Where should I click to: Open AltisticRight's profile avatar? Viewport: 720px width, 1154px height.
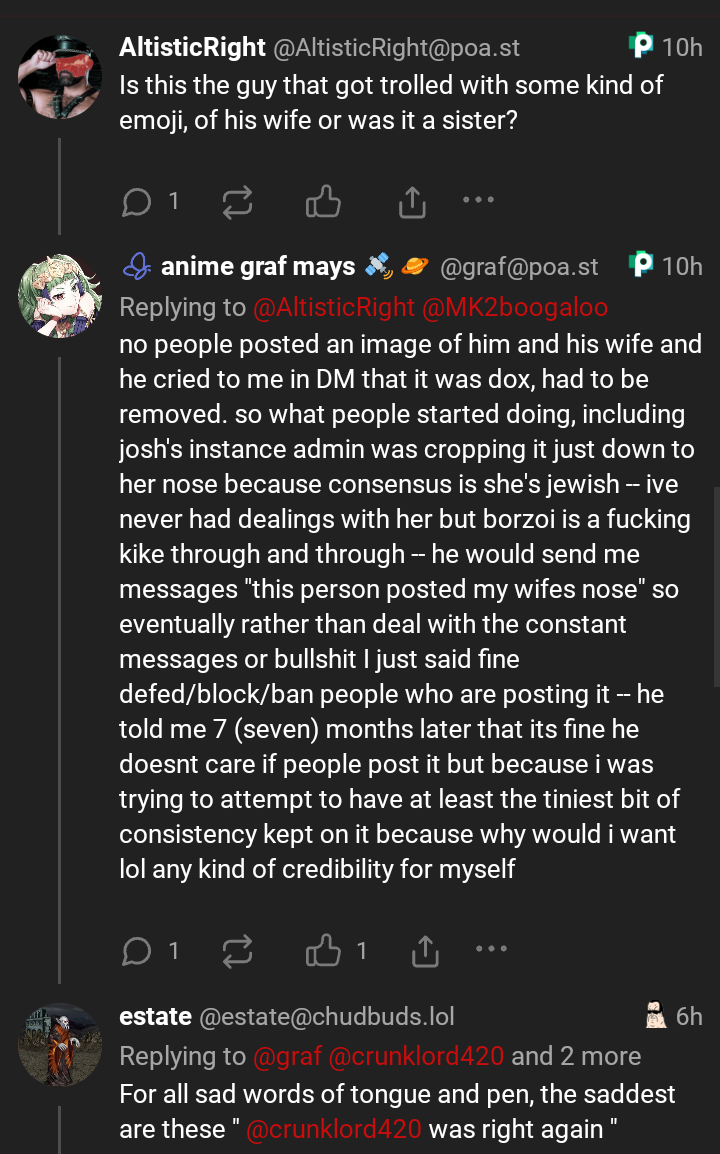click(x=60, y=77)
